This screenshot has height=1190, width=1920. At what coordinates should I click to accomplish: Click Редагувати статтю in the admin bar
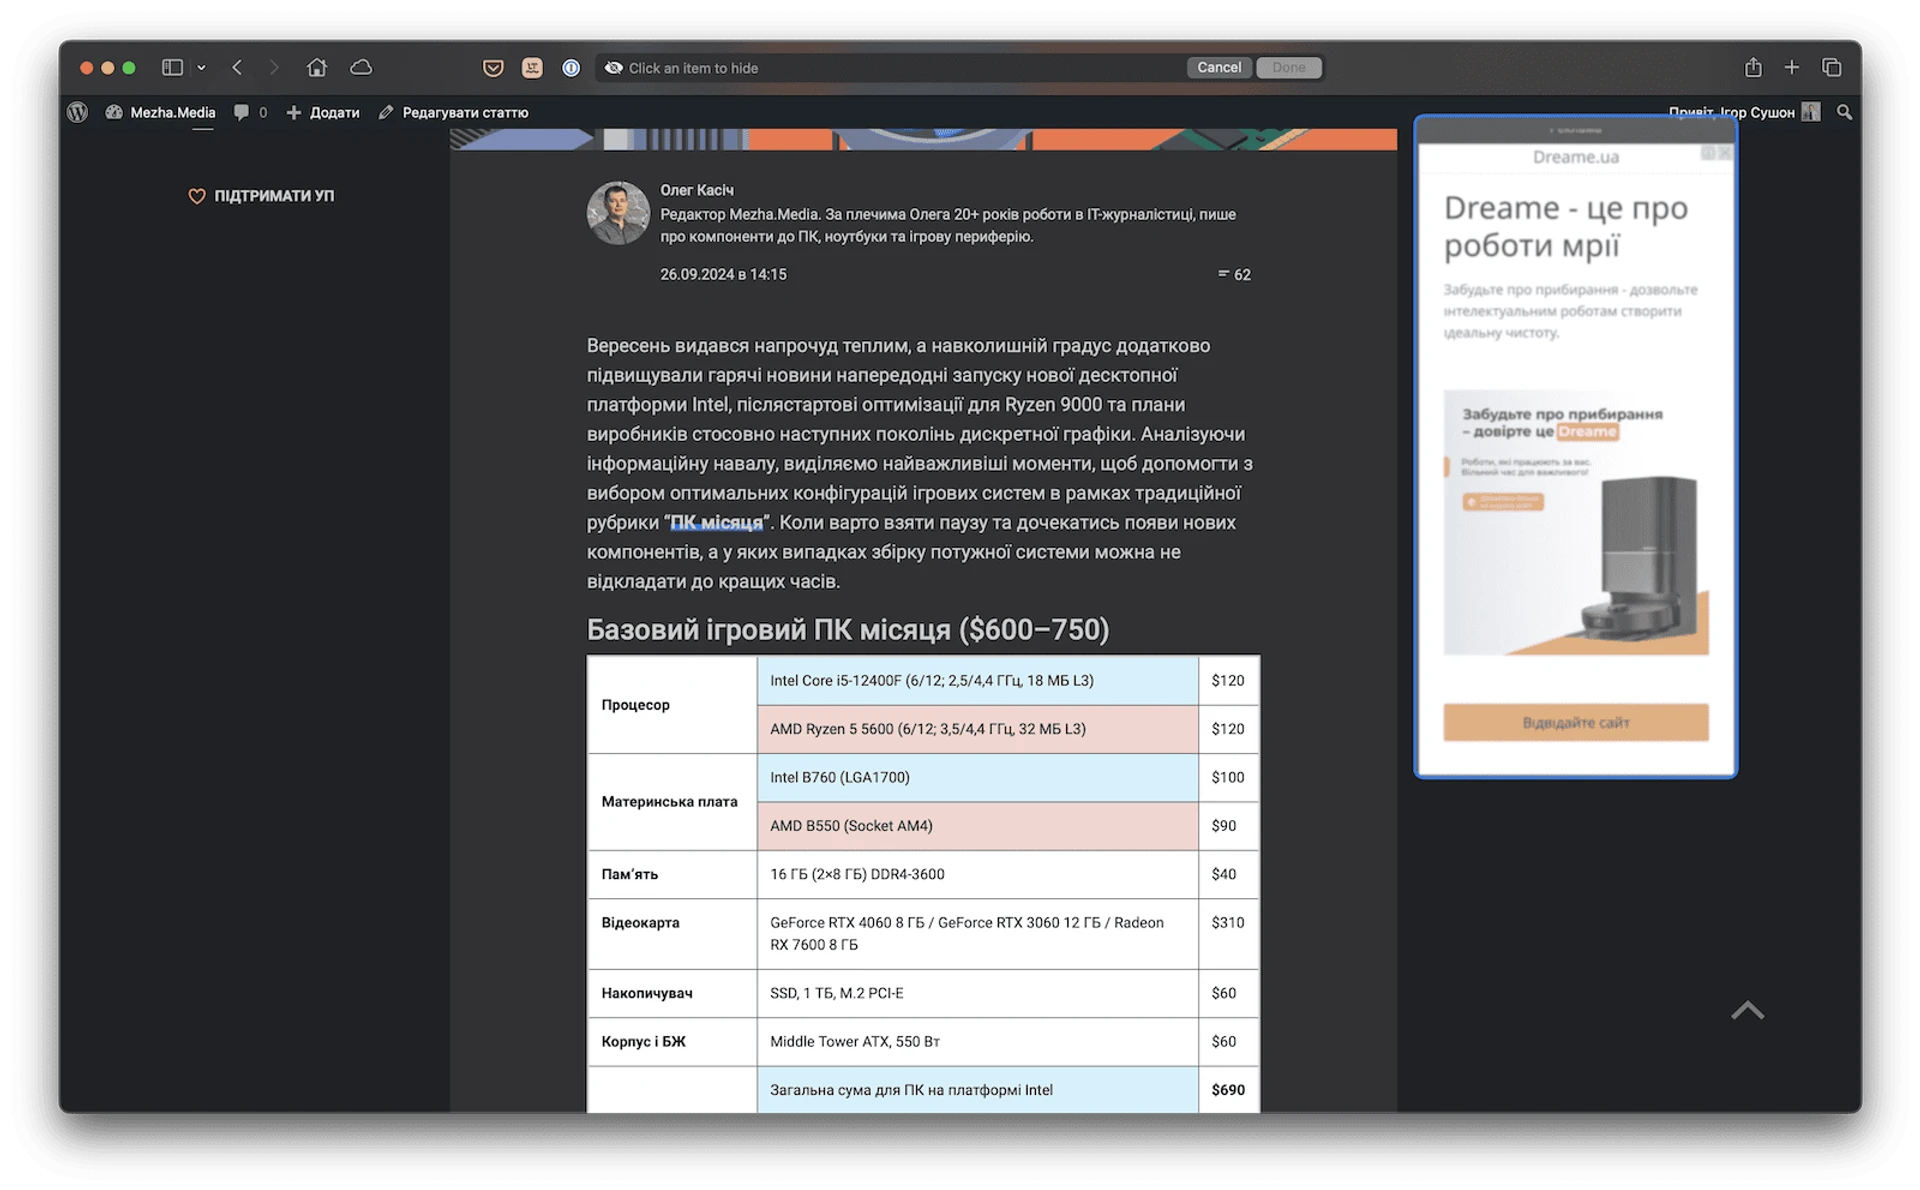coord(453,112)
